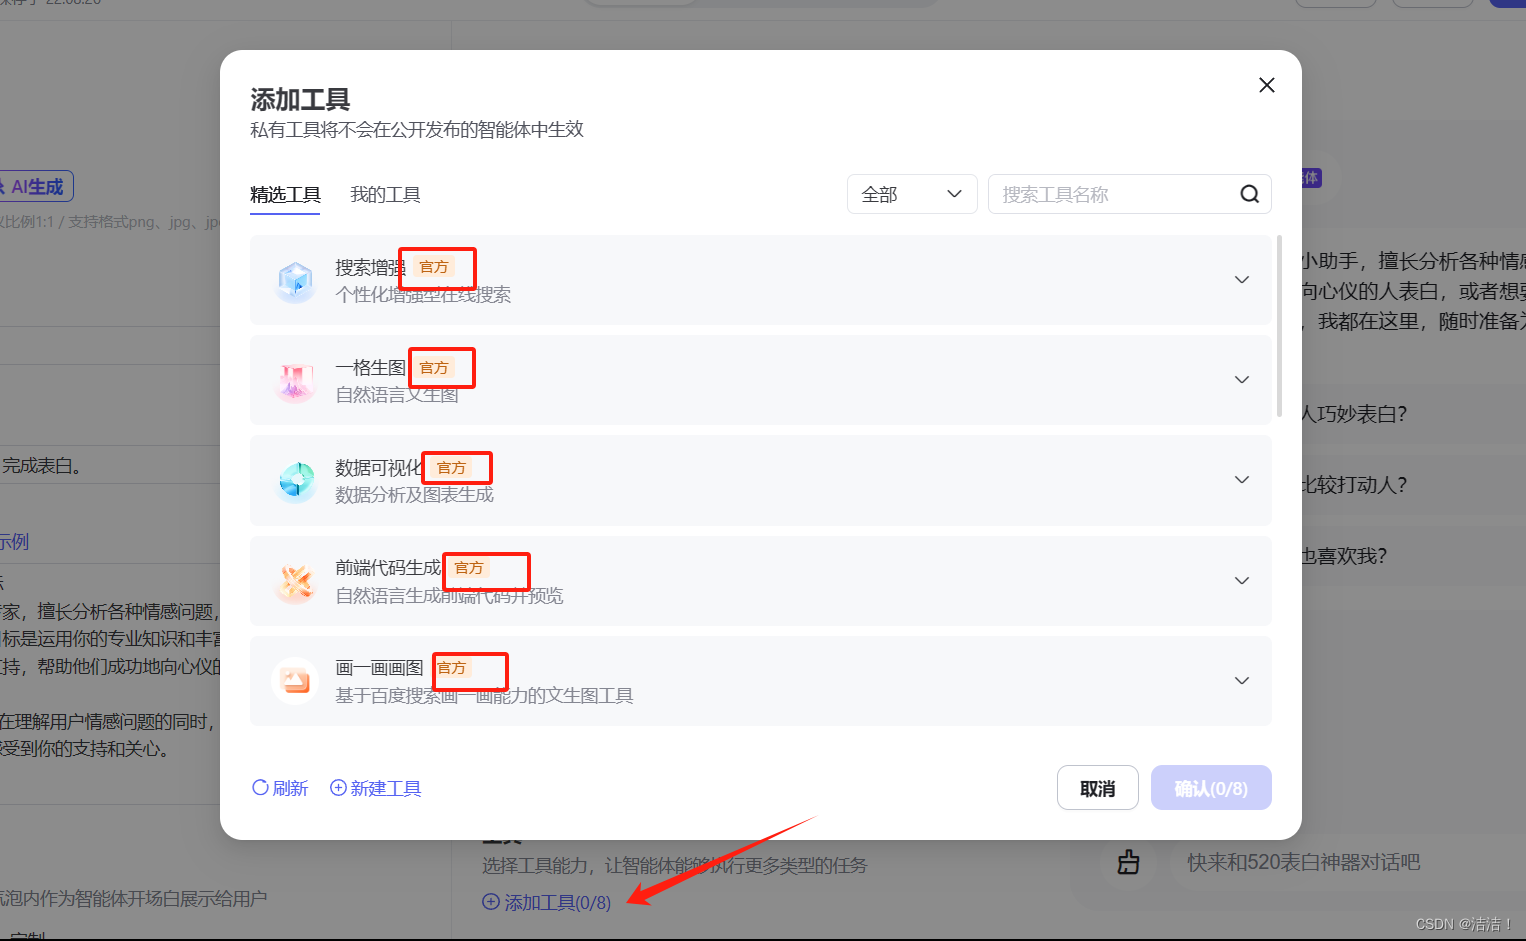Screen dimensions: 1526x941
Task: Click the 一格生图 tool icon
Action: [295, 381]
